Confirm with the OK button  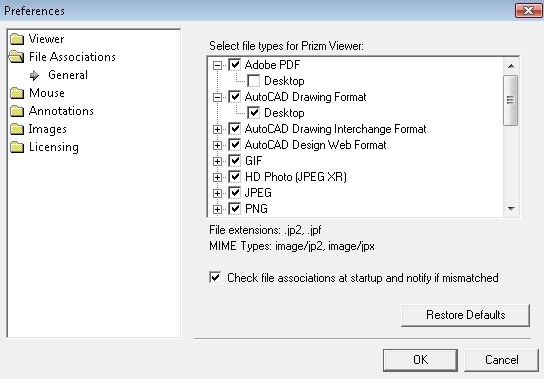420,360
